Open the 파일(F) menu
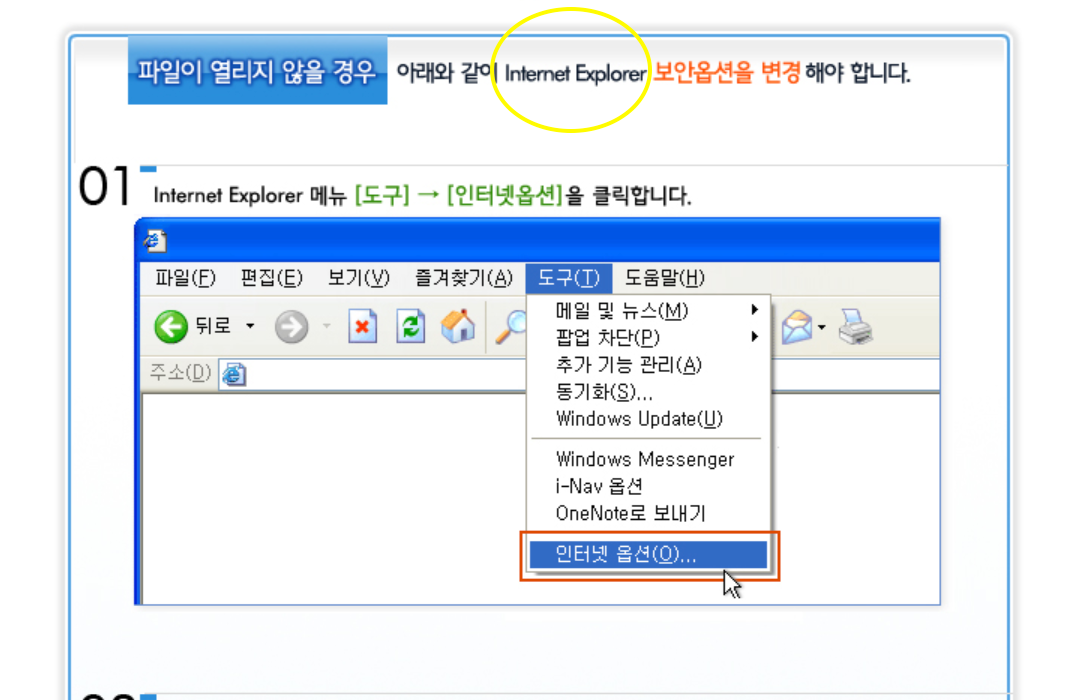 click(185, 279)
